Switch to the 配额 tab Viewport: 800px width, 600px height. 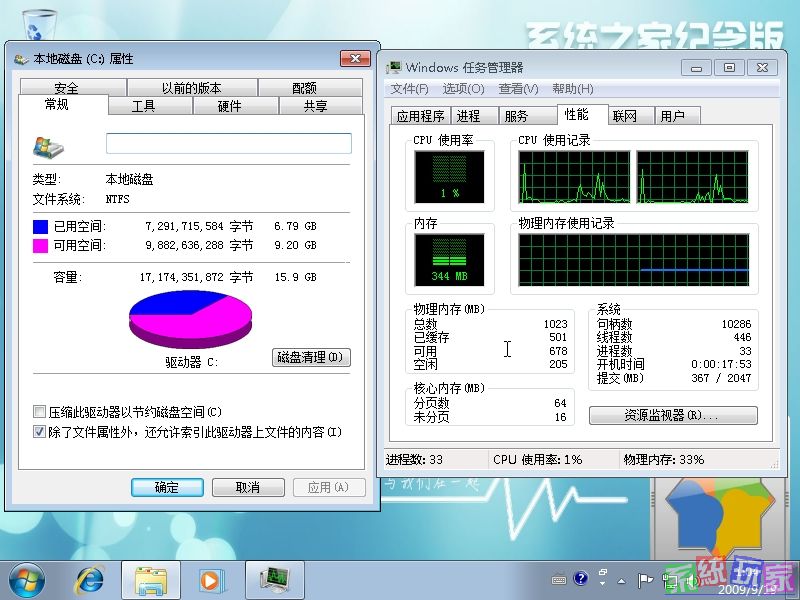click(x=310, y=87)
